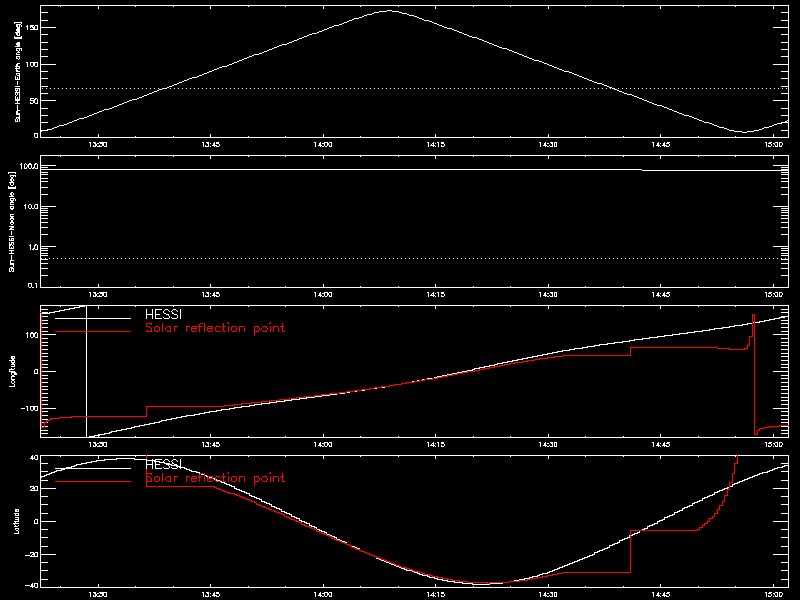Click the 100.0 tick label on Moon angle axis

pos(28,166)
